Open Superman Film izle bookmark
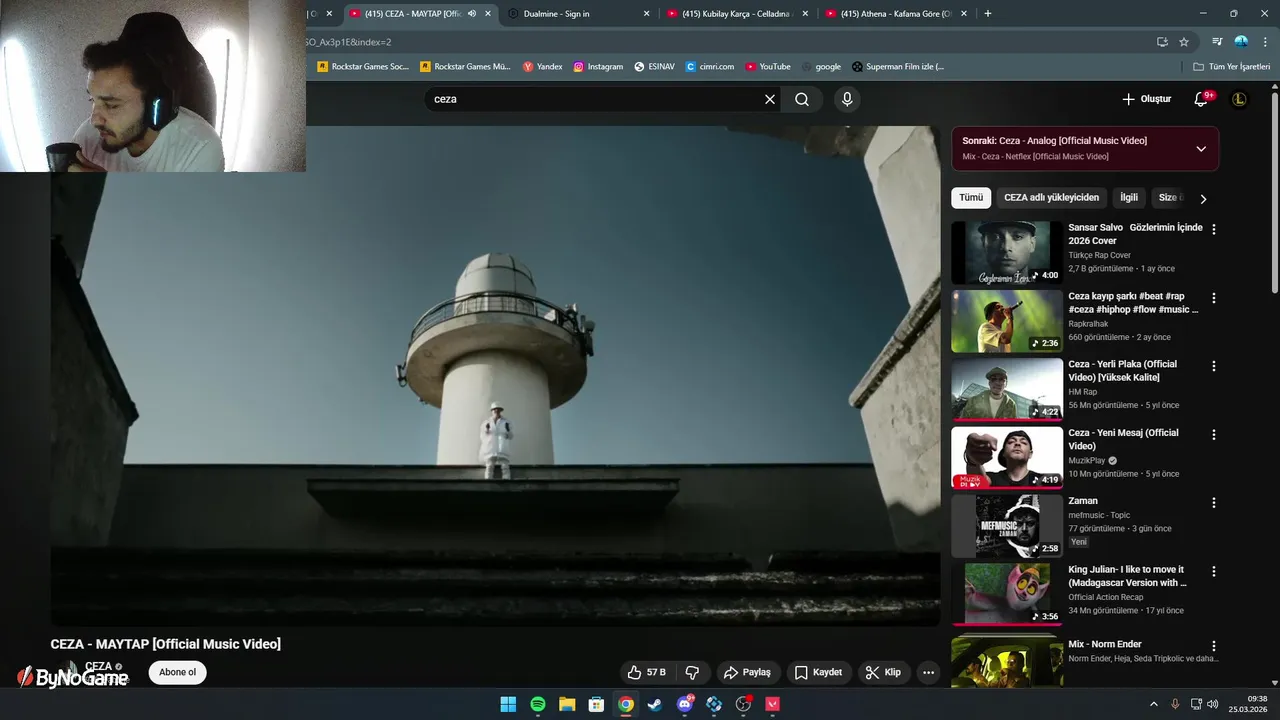This screenshot has width=1280, height=720. [x=898, y=67]
